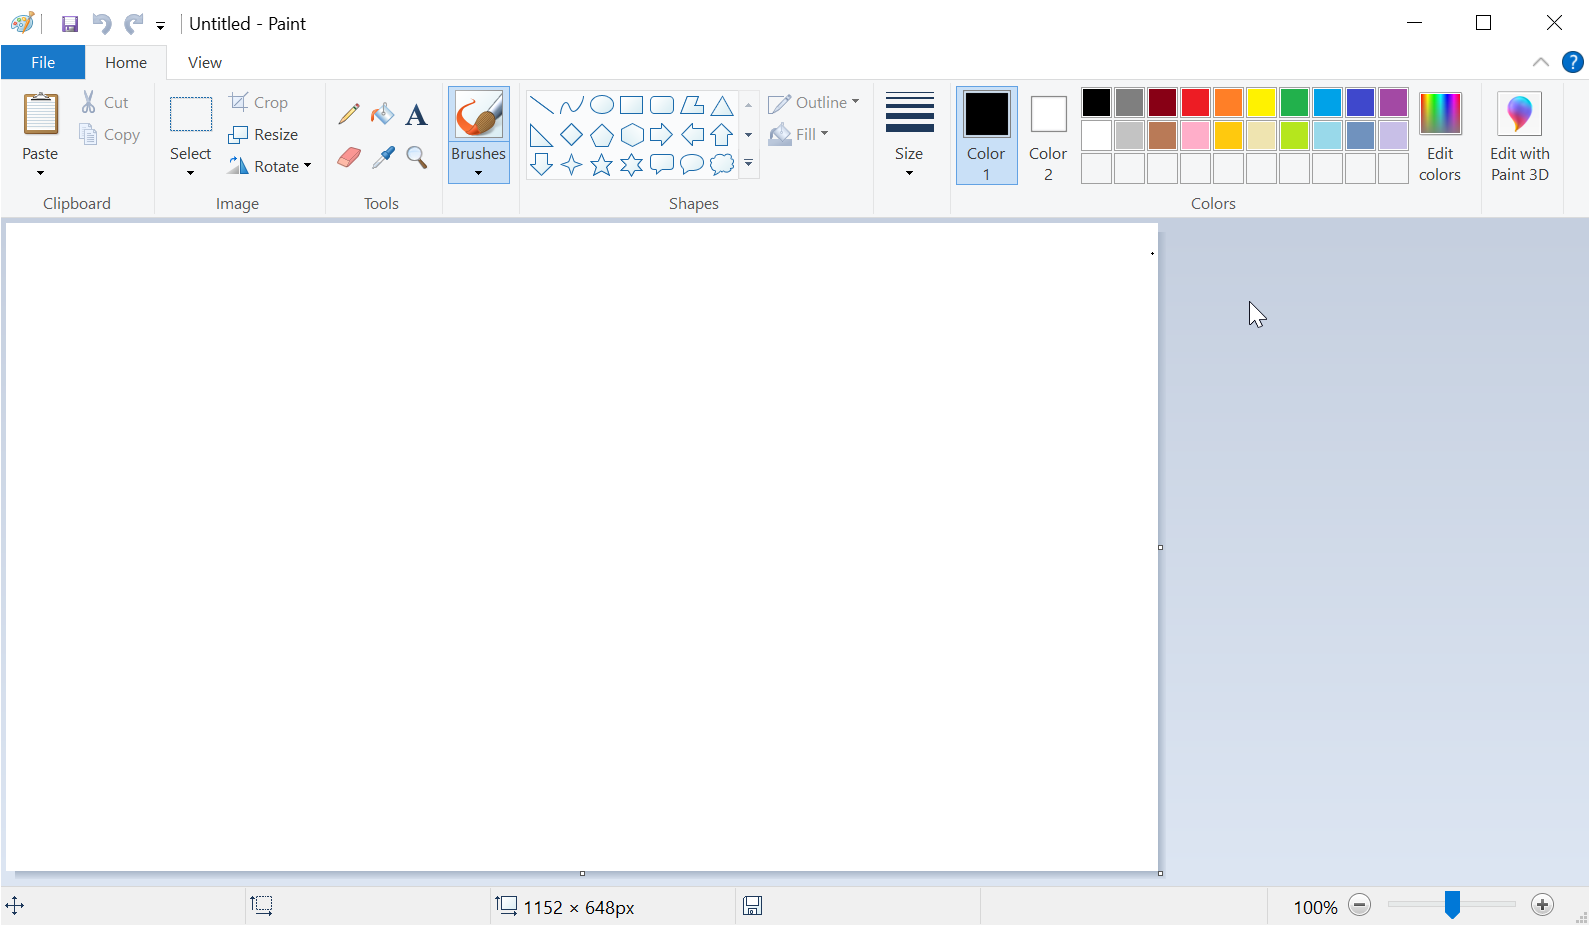Choose the Four-point star shape
Screen dimensions: 1590x926
tap(572, 165)
